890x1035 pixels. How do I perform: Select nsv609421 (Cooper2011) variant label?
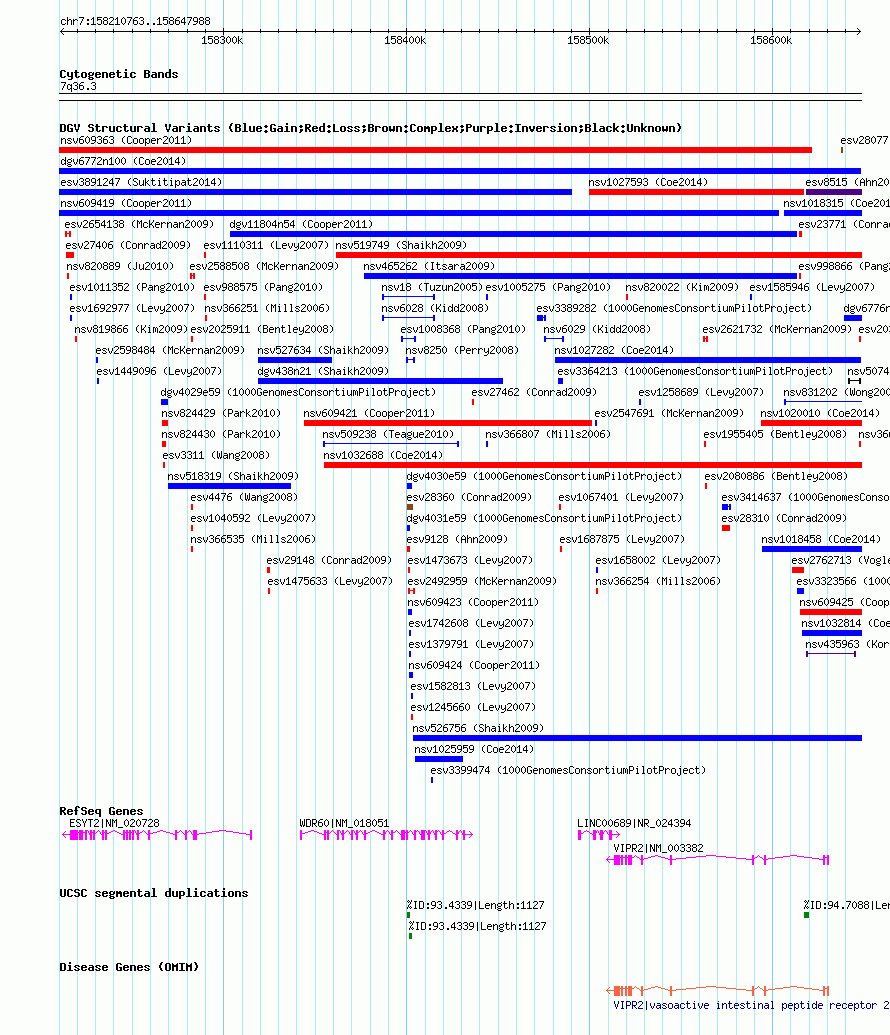coord(369,414)
